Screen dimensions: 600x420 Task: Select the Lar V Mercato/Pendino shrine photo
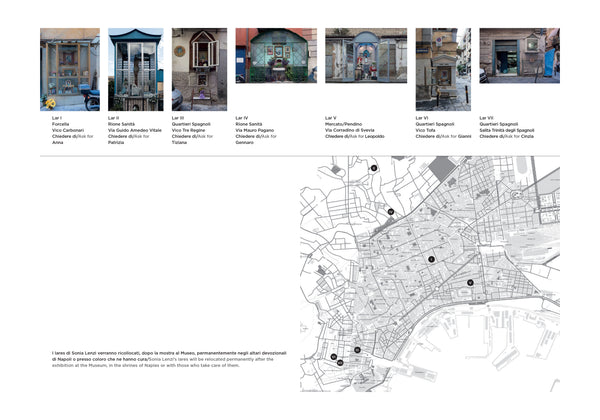tap(365, 55)
